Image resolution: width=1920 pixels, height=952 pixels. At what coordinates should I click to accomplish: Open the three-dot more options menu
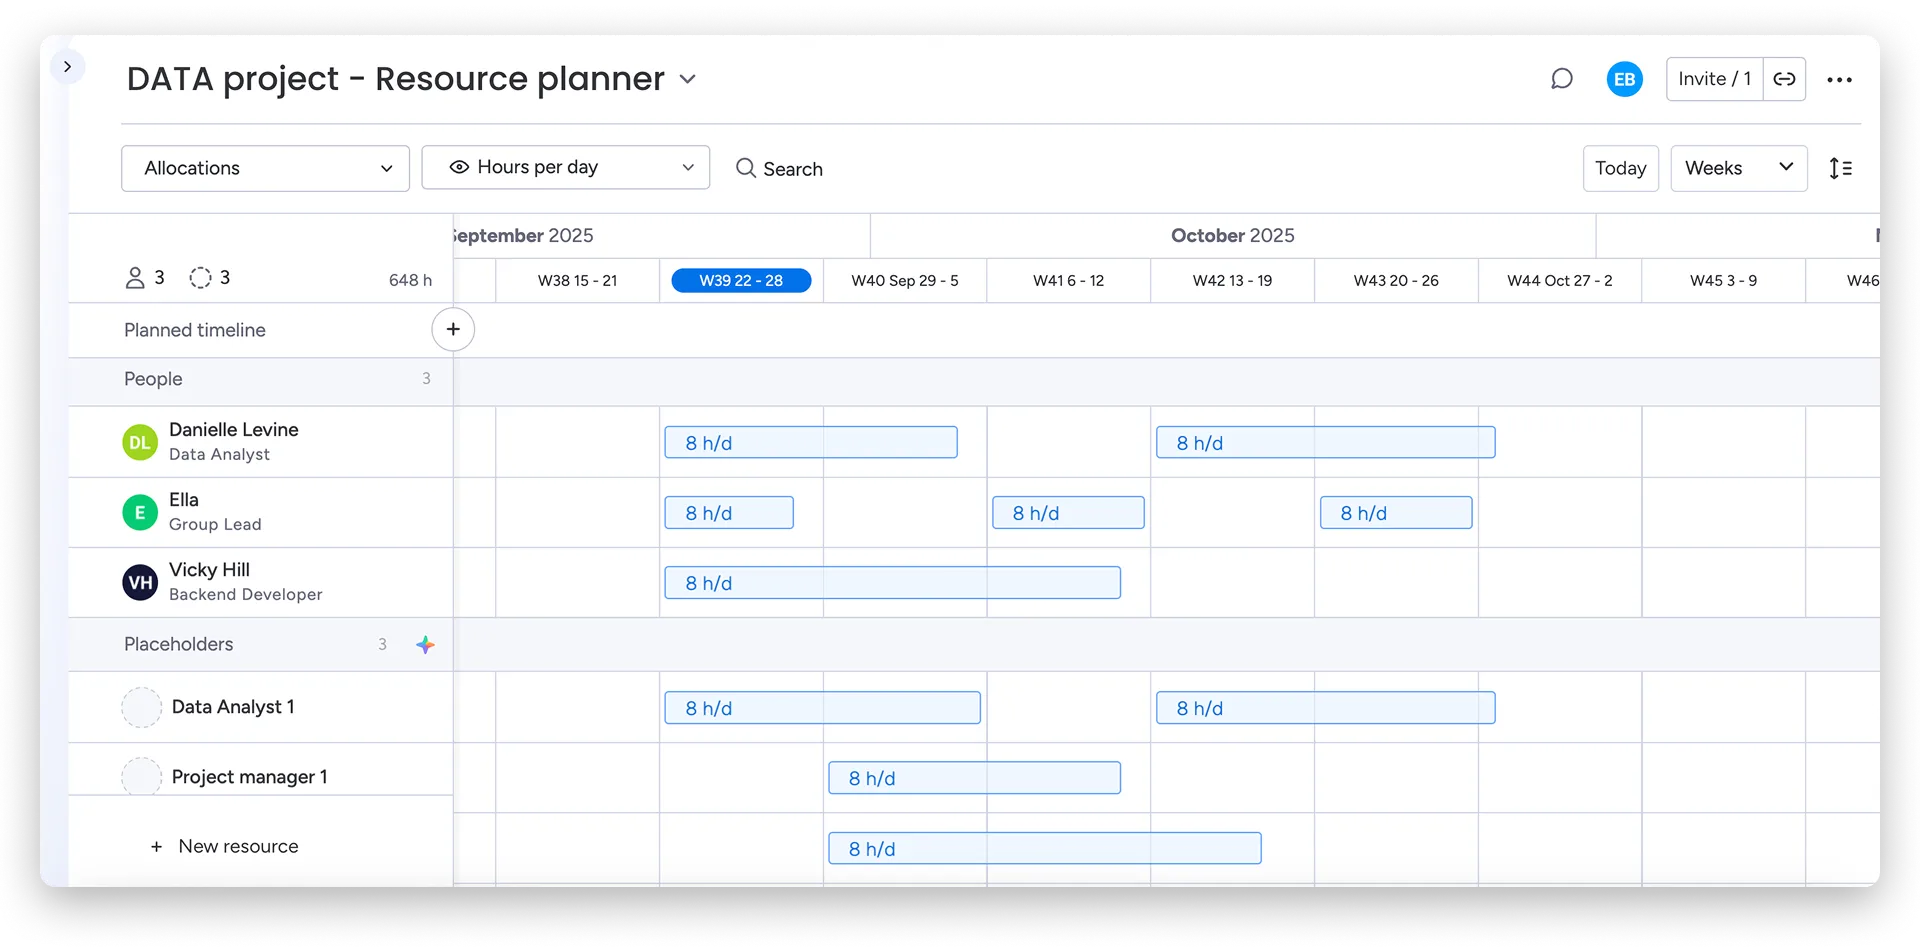point(1839,80)
